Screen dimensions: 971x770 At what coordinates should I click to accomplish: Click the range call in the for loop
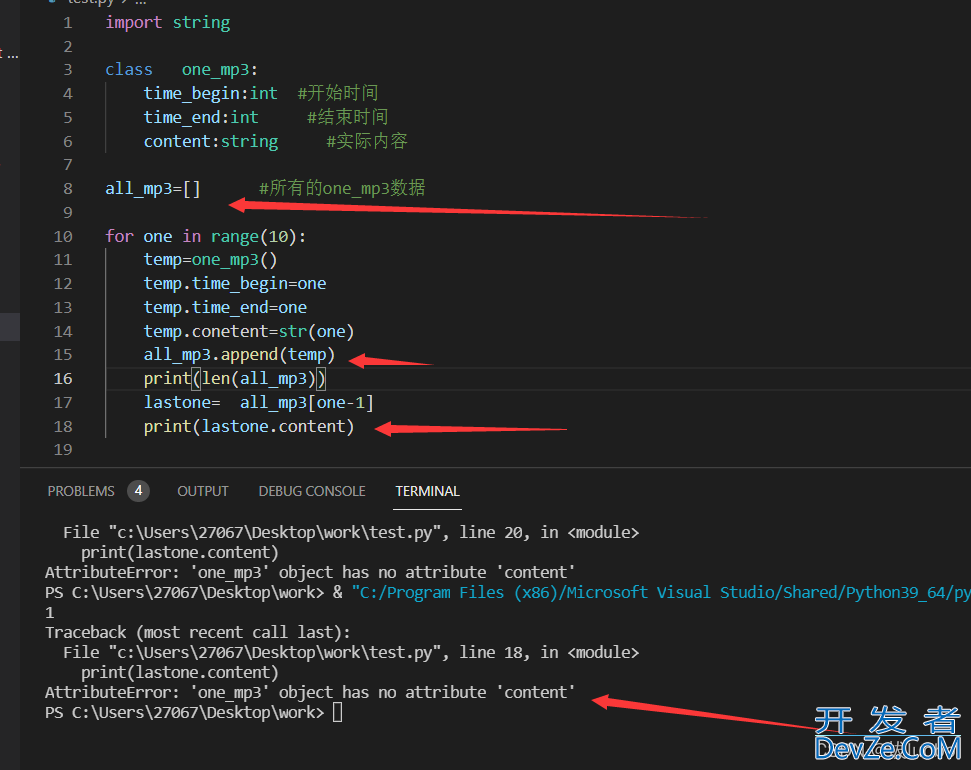(234, 236)
